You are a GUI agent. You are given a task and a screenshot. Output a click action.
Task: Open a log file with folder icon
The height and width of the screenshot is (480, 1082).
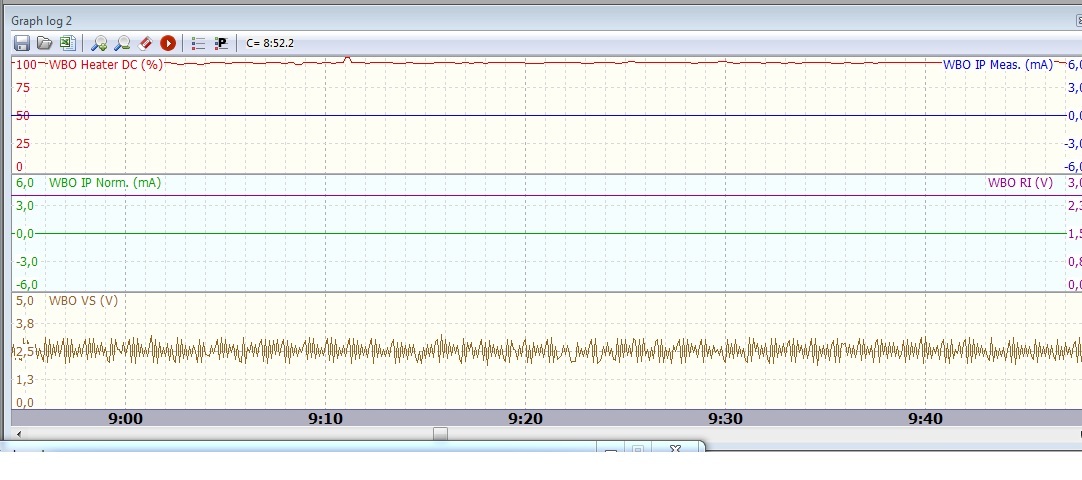point(44,43)
